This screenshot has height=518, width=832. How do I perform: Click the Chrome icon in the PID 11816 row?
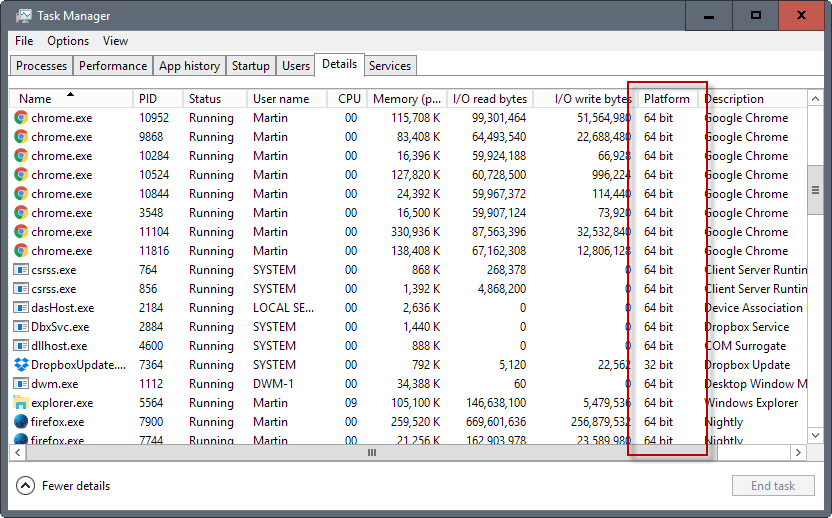(x=21, y=251)
